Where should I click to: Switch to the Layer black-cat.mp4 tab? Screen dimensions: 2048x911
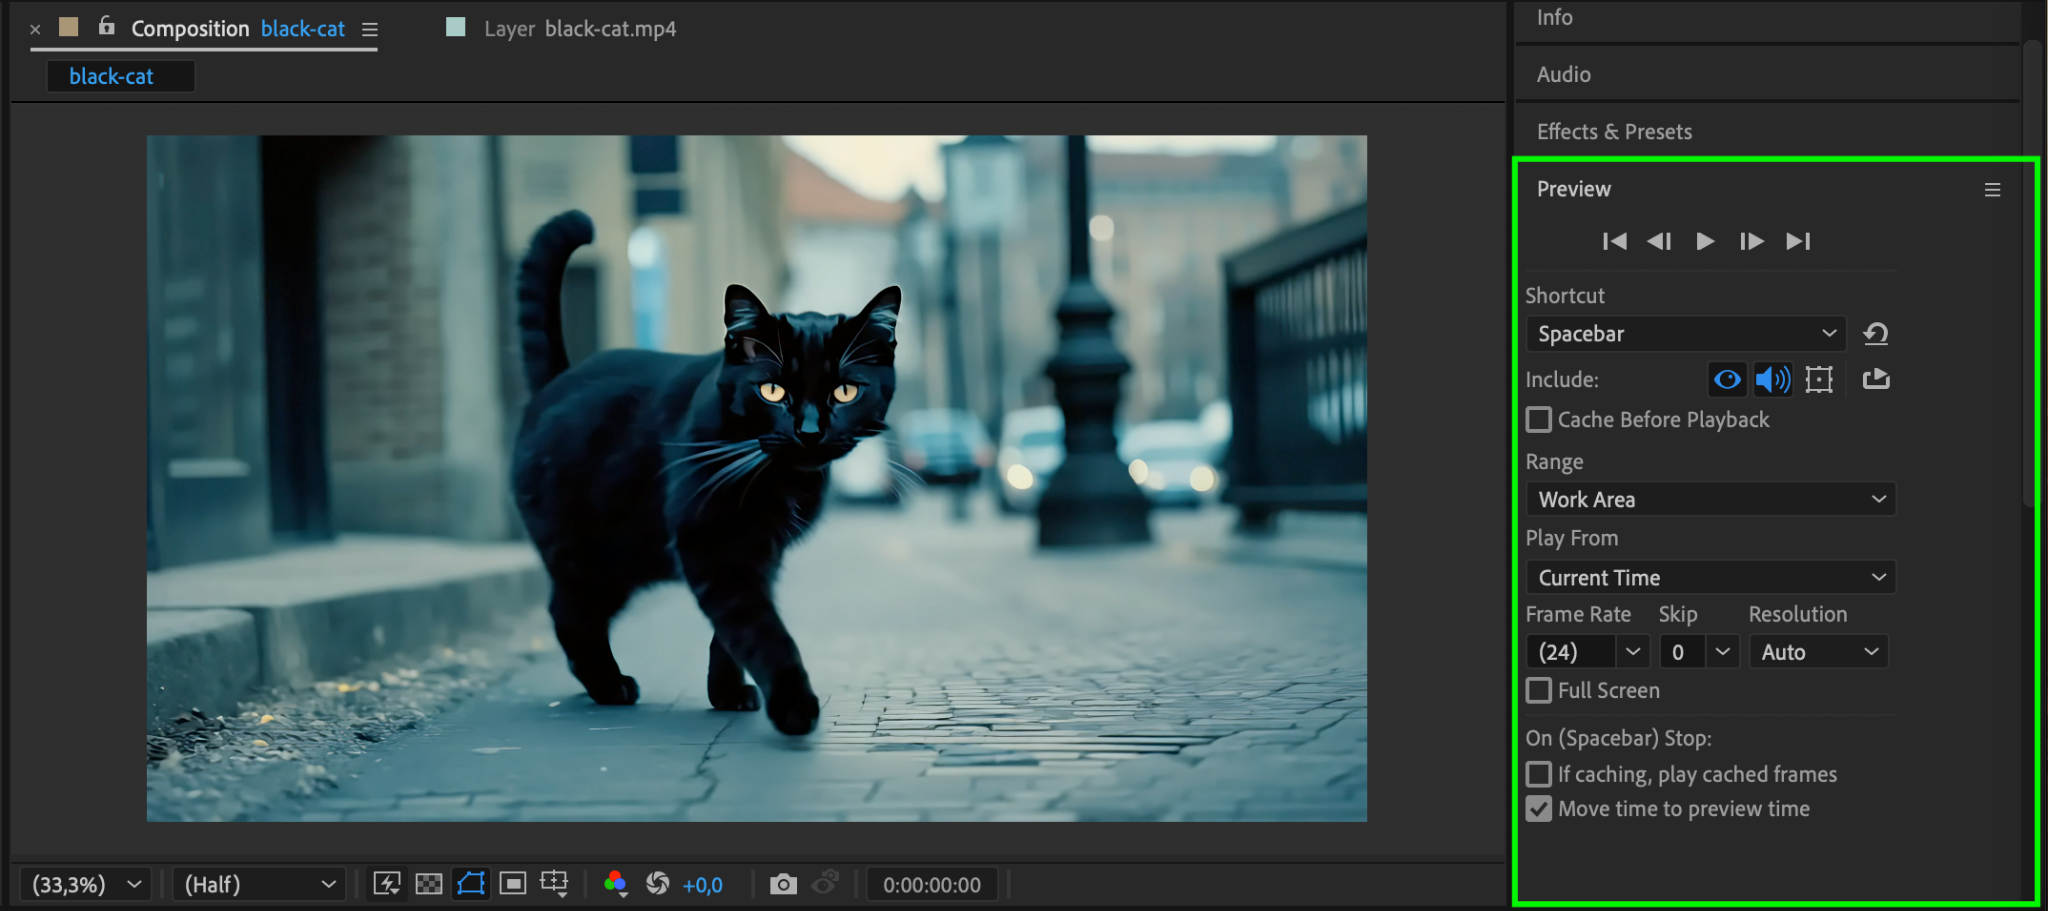tap(578, 29)
